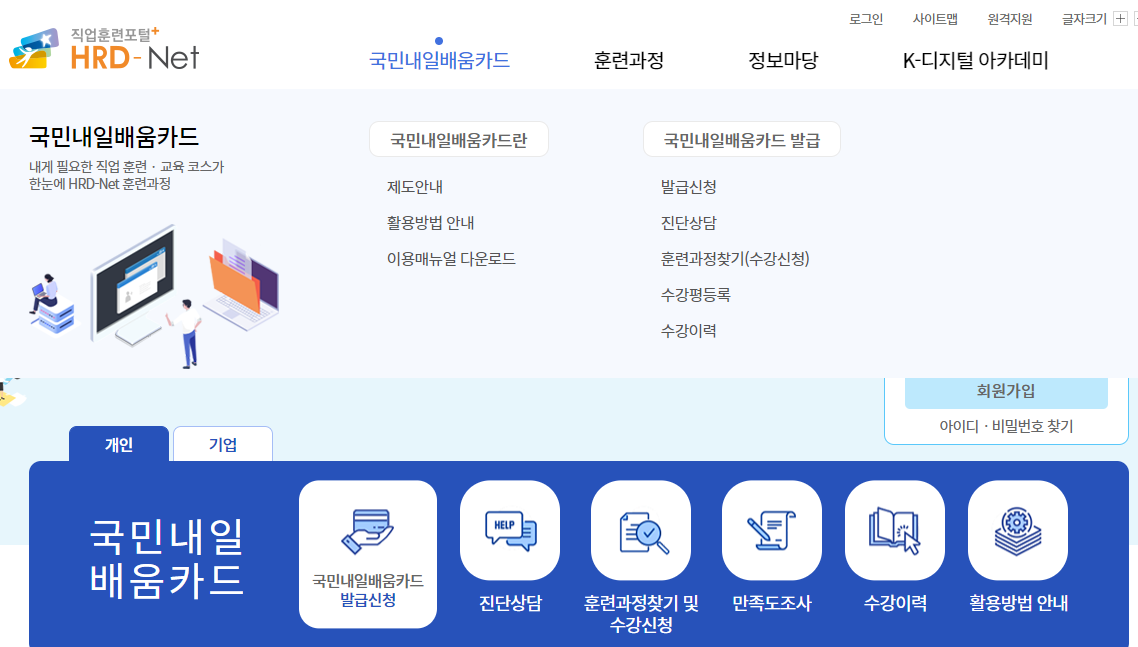Open 이용매뉴얼 다운로드 submenu item
Viewport: 1138px width, 647px height.
tap(451, 259)
